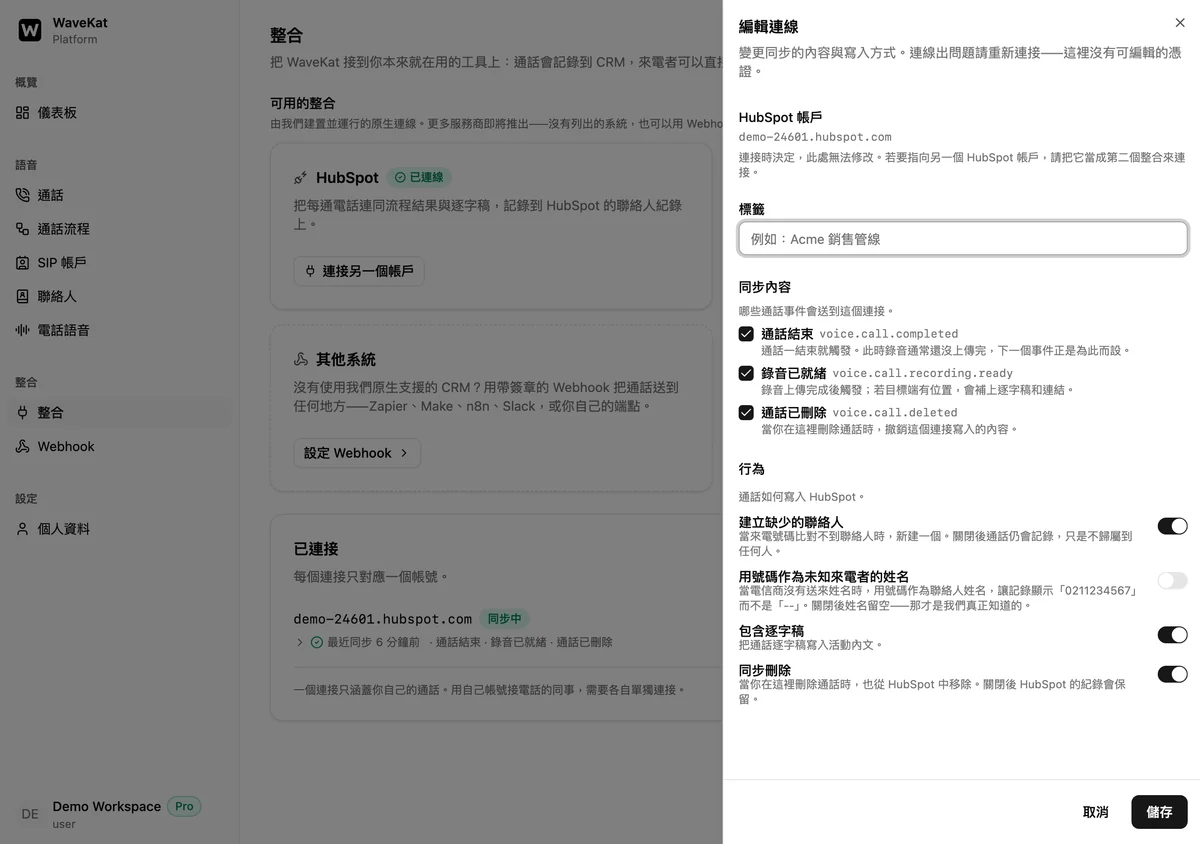Click the HubSpot card plug icon

[300, 178]
